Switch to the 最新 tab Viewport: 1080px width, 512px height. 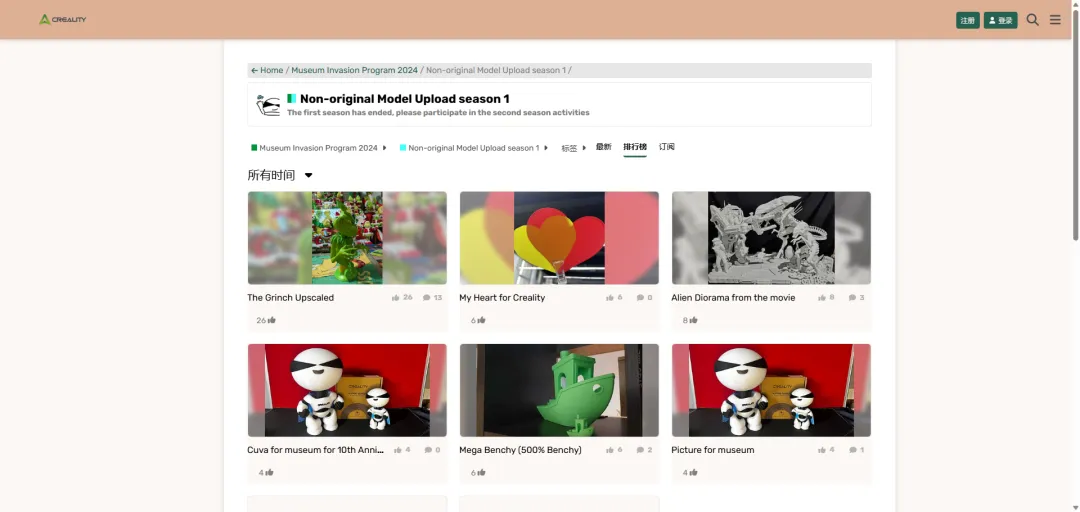[x=603, y=147]
